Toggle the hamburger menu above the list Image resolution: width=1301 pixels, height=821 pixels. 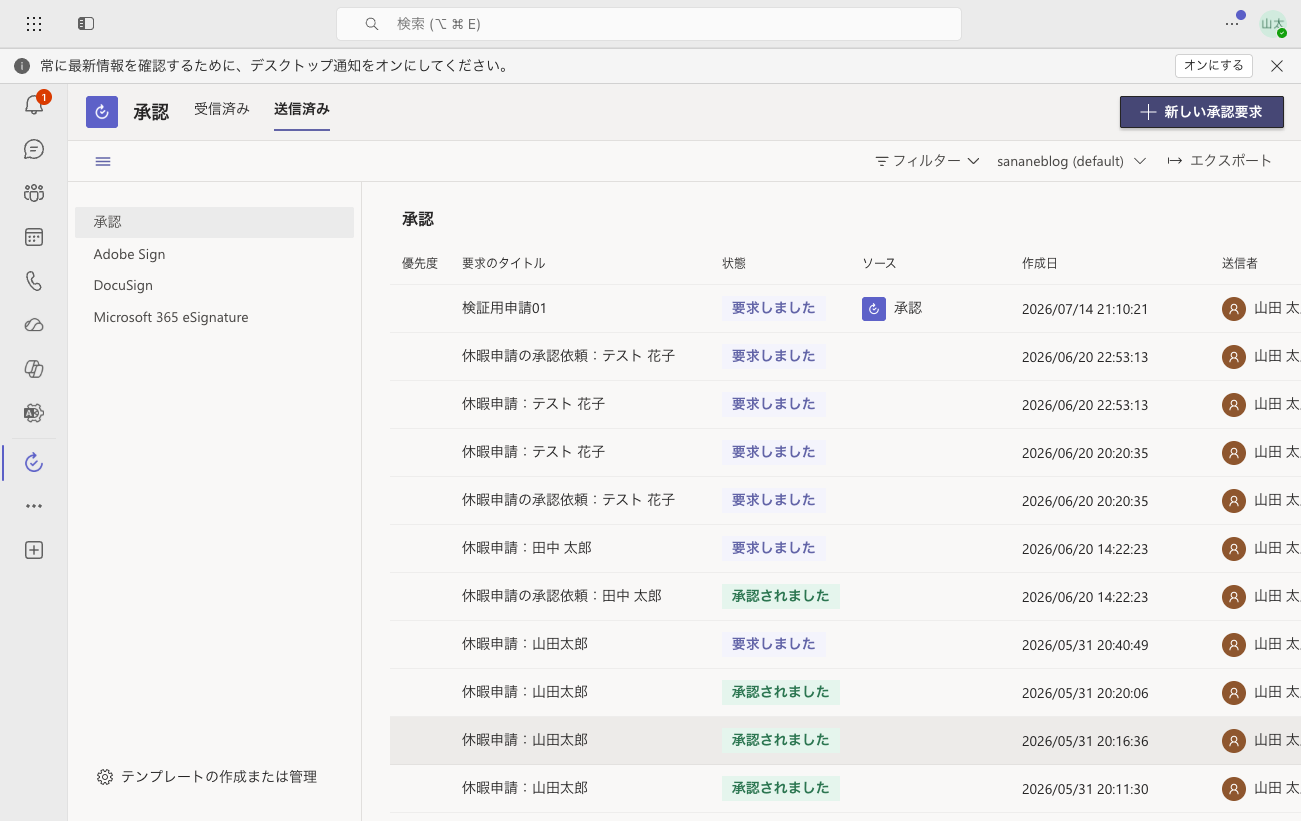[x=103, y=161]
